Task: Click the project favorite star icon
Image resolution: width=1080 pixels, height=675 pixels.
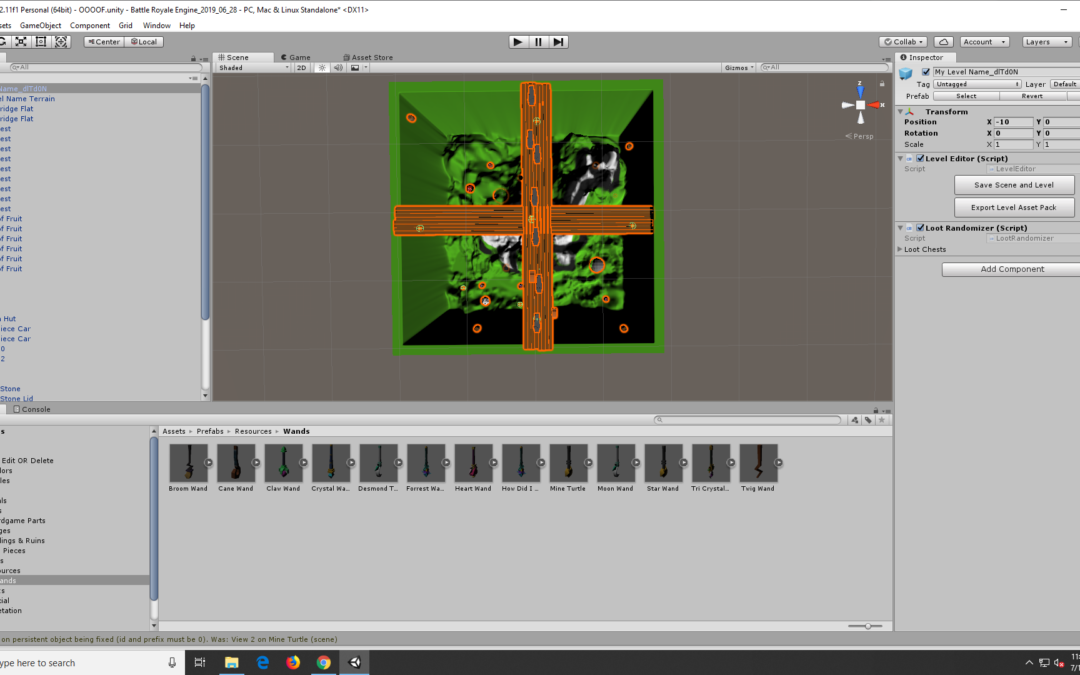Action: [882, 419]
